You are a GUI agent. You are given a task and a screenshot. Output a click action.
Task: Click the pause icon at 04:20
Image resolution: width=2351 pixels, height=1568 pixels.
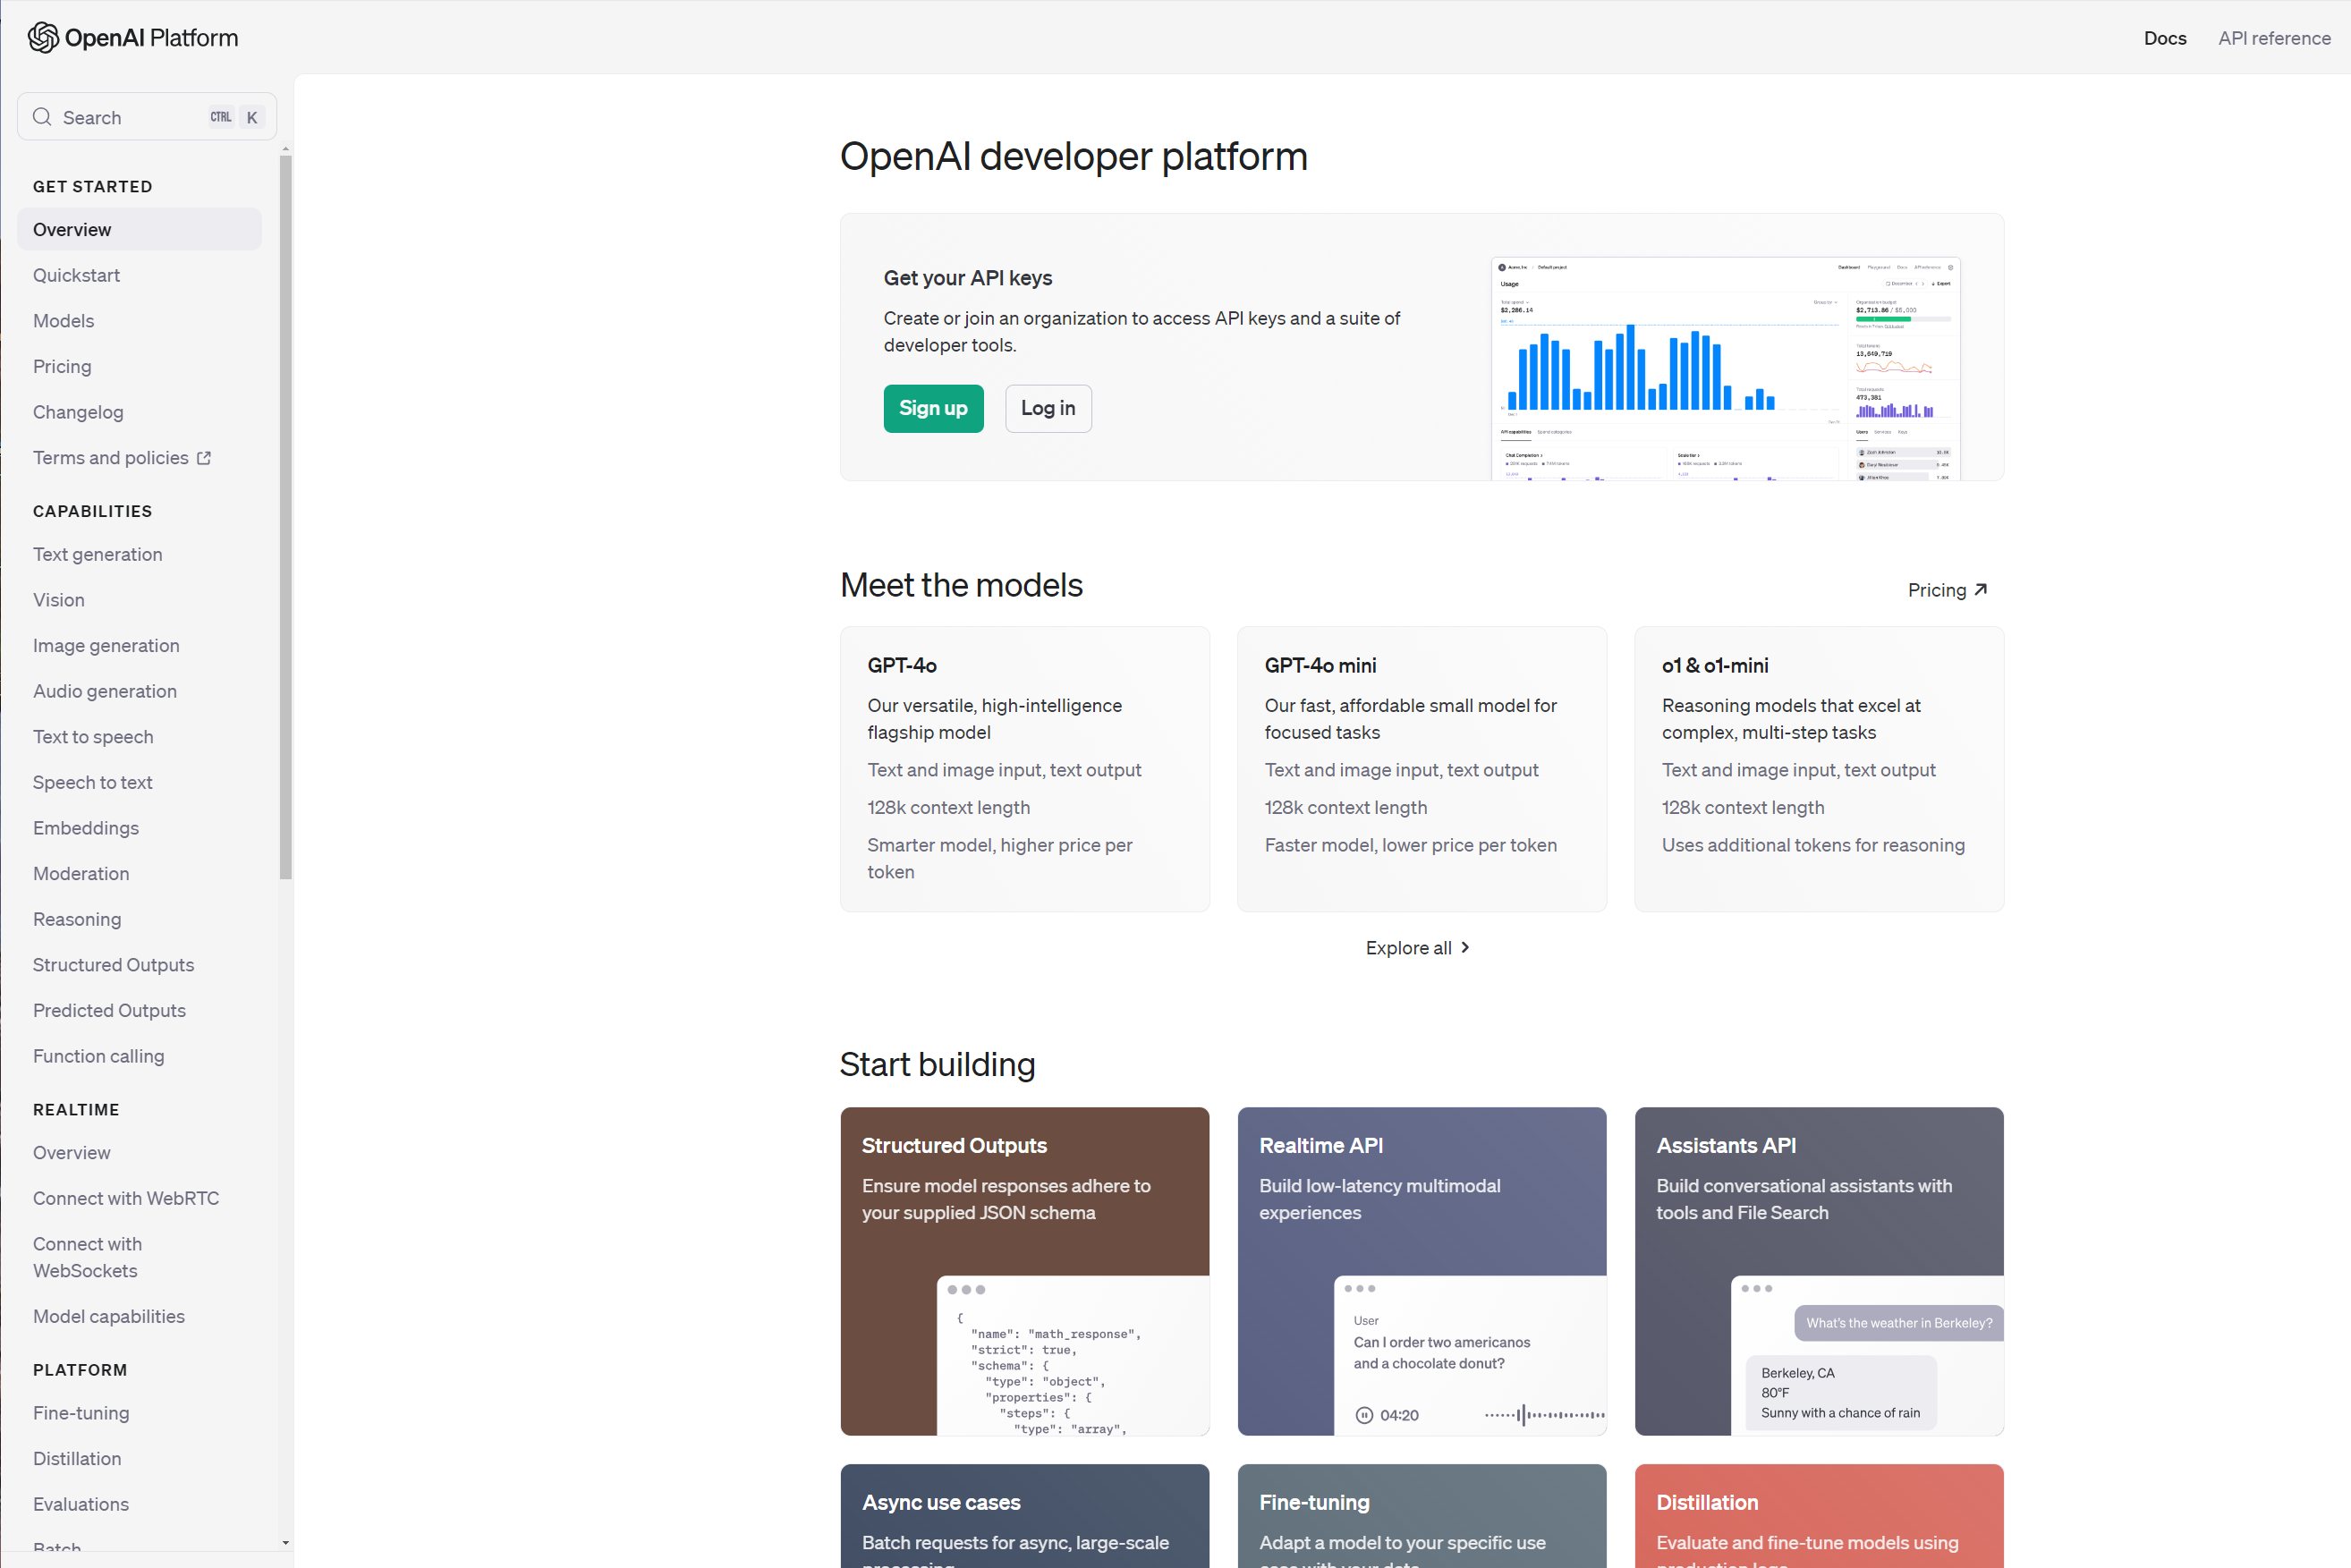point(1364,1415)
